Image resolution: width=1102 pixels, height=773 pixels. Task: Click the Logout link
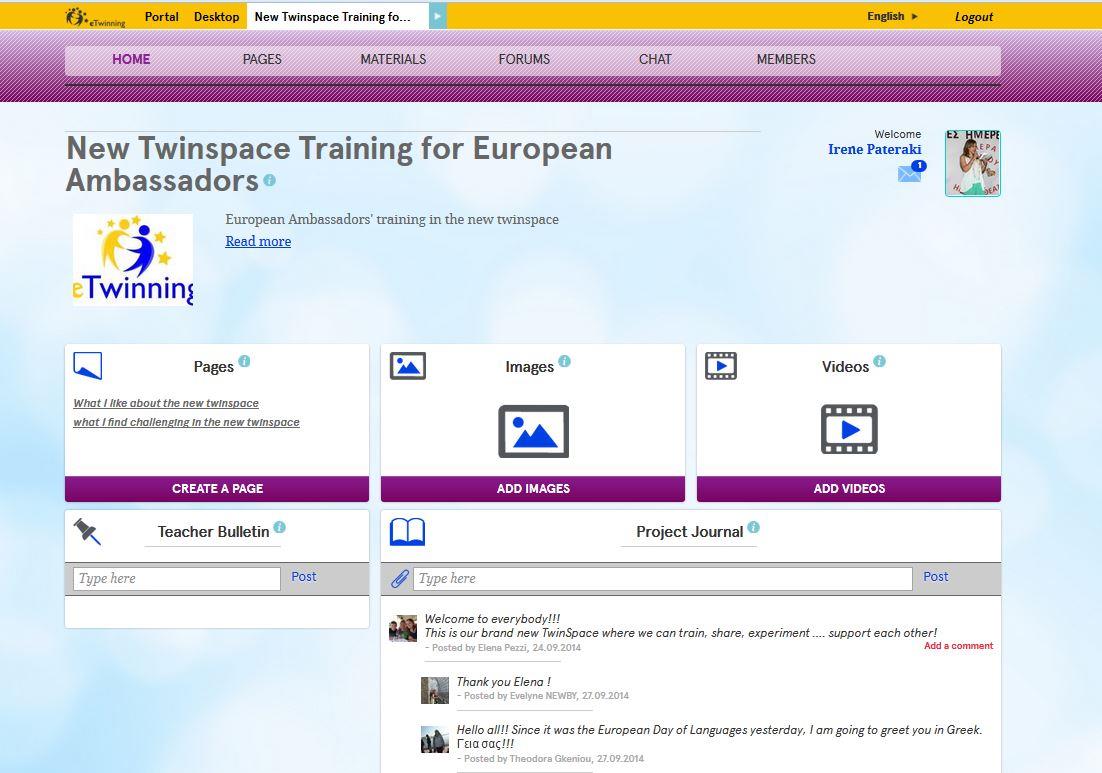(973, 17)
